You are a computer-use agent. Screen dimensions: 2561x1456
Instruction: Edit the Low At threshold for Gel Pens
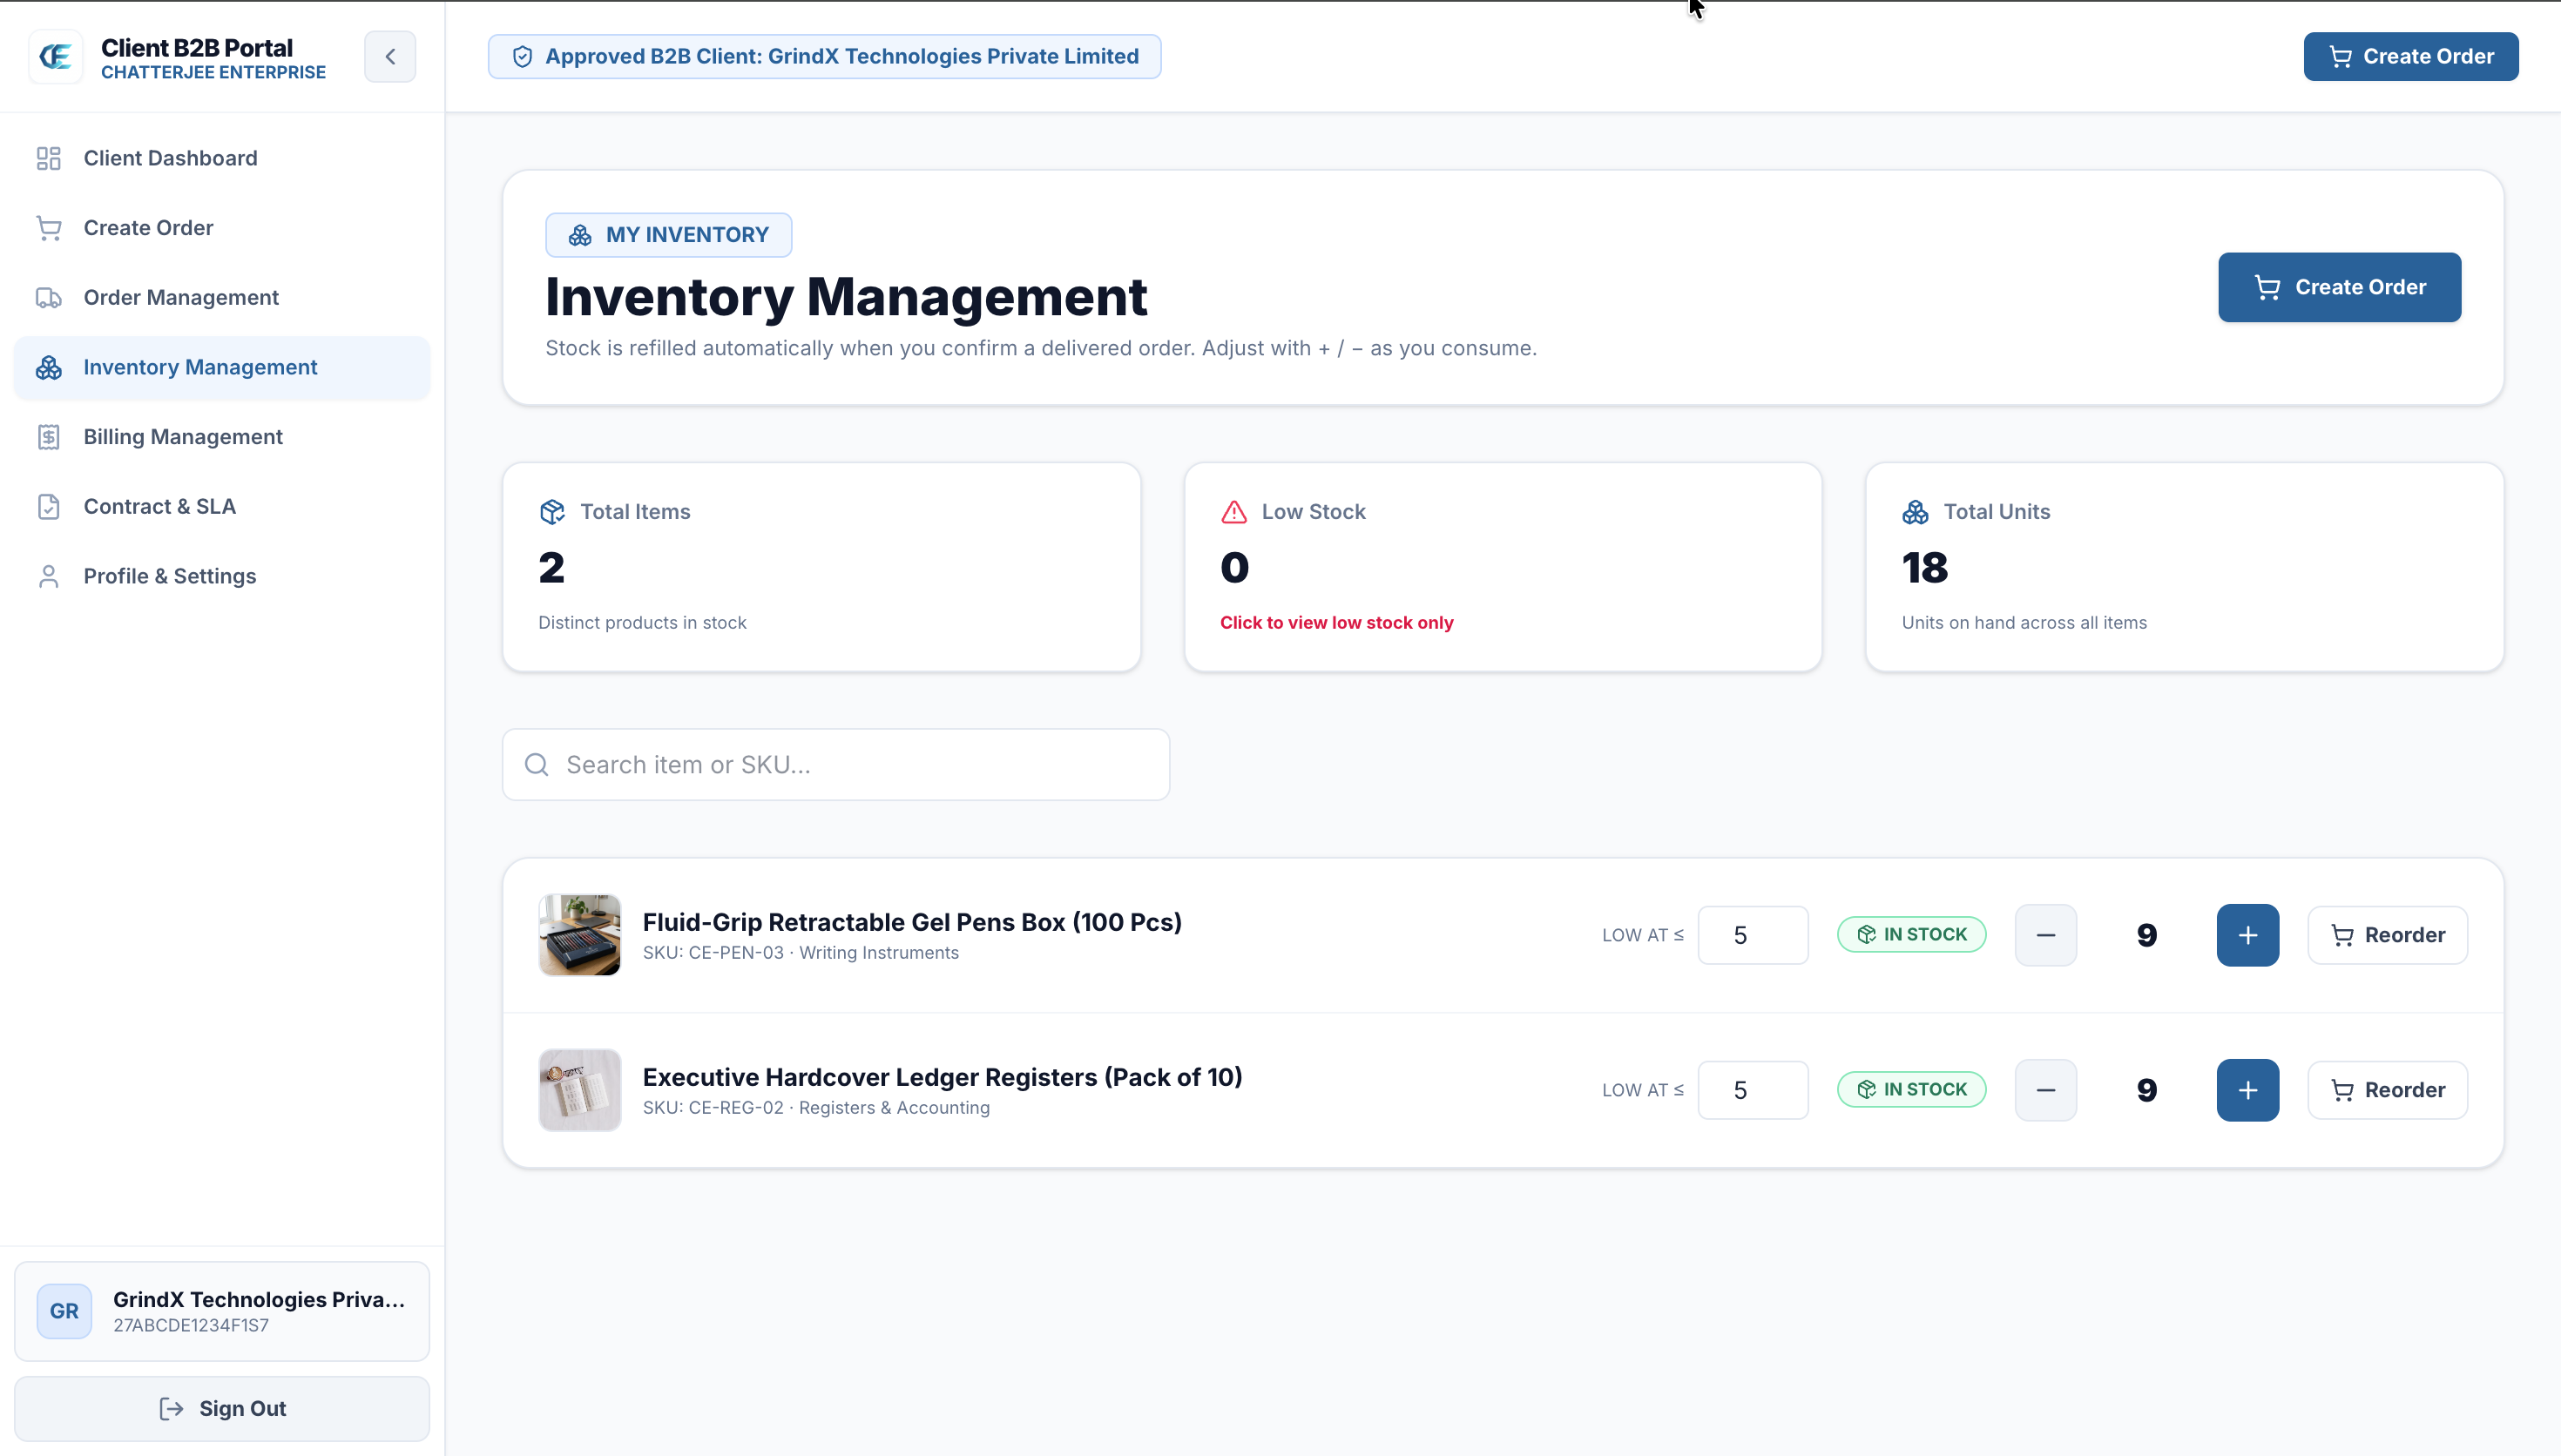pyautogui.click(x=1753, y=935)
